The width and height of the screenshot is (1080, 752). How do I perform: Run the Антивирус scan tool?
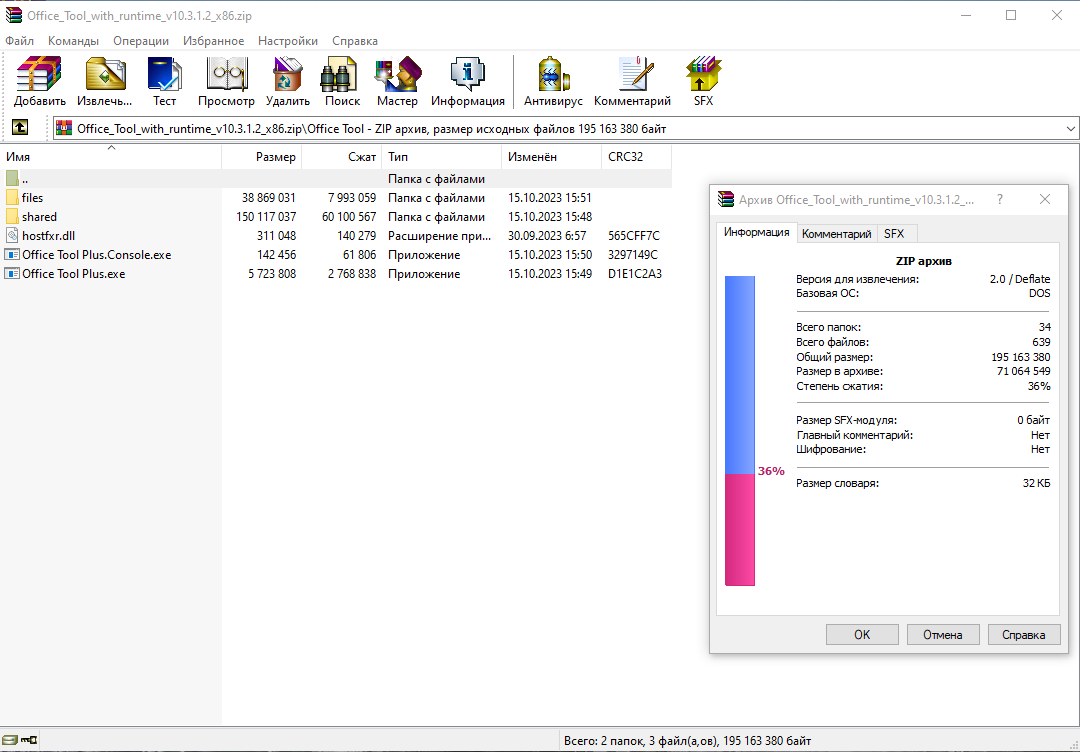tap(552, 74)
